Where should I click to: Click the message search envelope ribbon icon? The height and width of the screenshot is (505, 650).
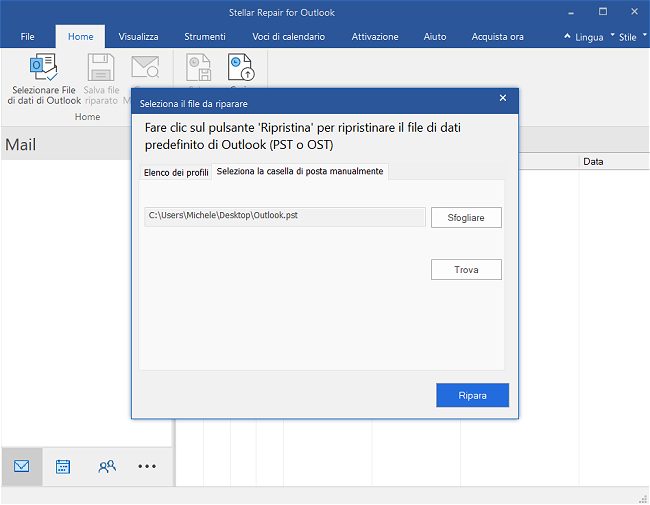click(145, 67)
